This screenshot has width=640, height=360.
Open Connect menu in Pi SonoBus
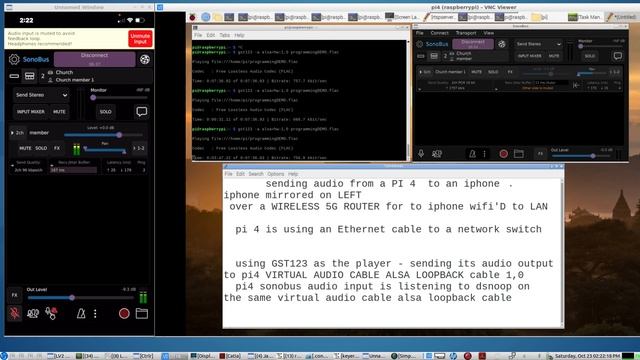[440, 33]
